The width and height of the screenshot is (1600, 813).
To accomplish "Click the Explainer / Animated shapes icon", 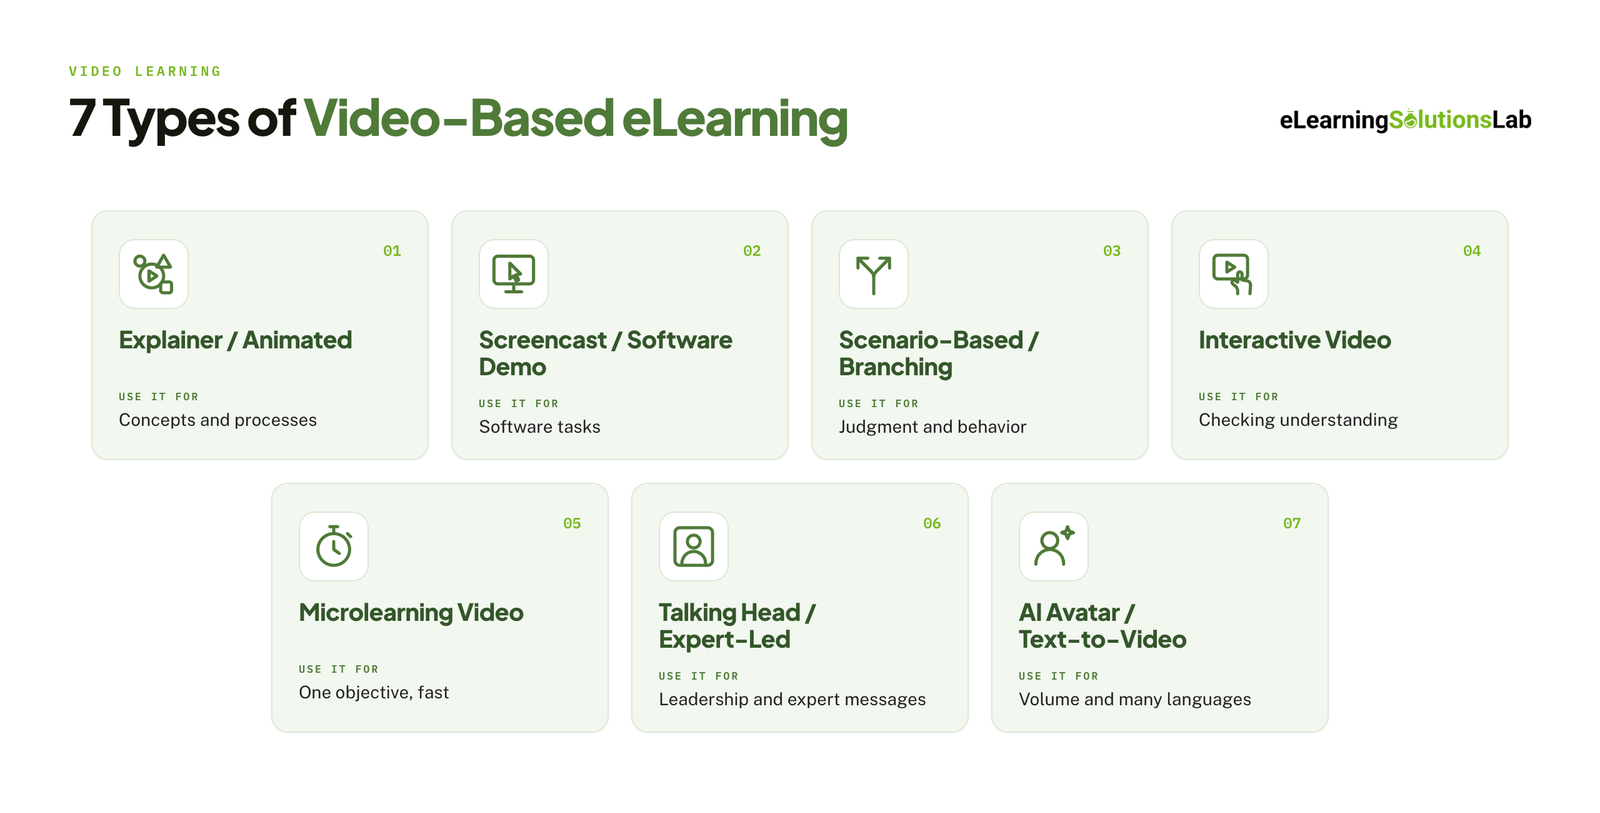I will tap(154, 274).
